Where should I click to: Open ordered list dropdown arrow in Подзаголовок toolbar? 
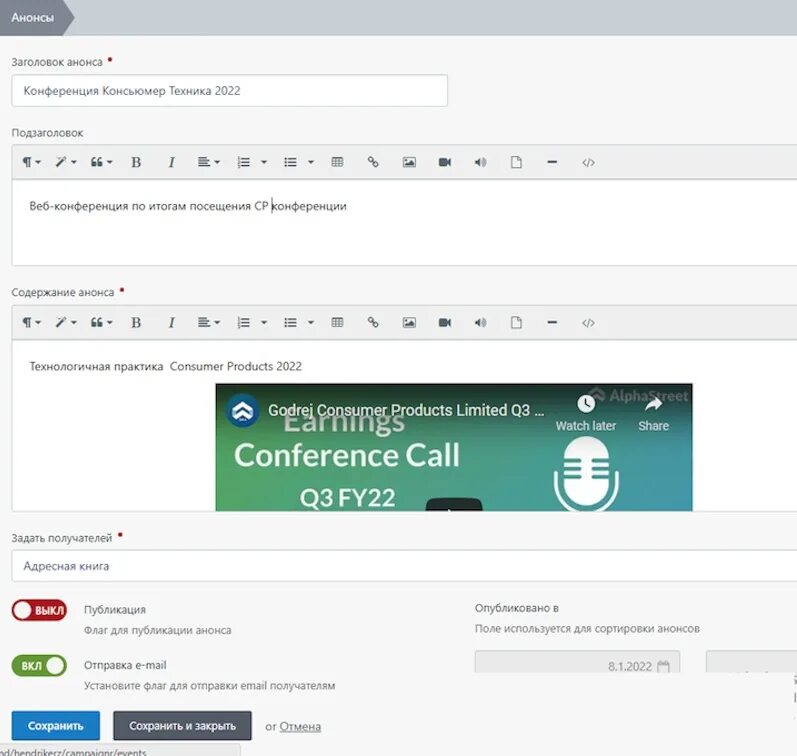(264, 162)
